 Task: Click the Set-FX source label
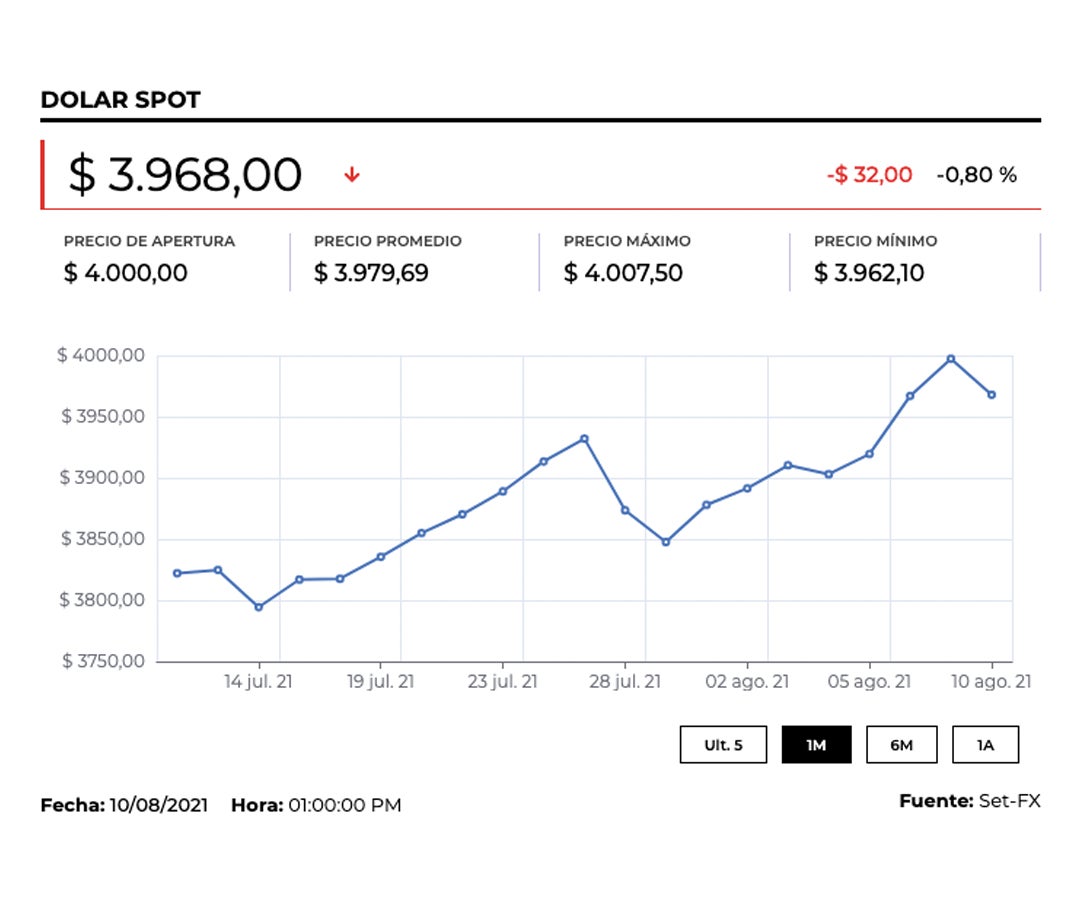tap(1008, 801)
